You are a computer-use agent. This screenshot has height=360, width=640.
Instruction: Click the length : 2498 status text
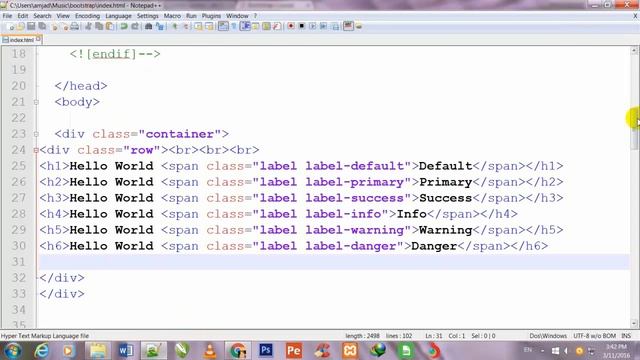pos(362,336)
